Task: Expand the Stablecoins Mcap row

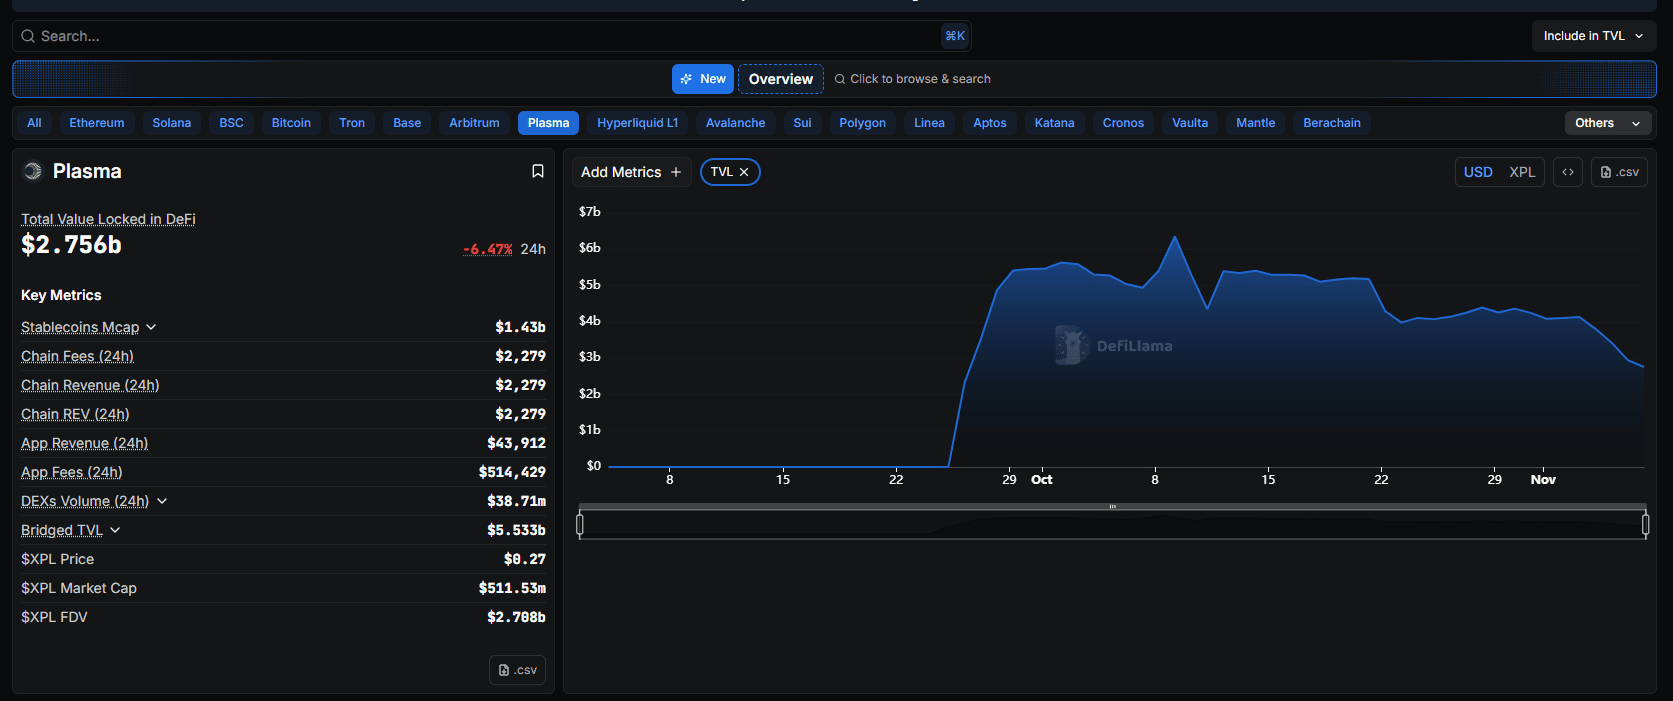Action: click(x=151, y=327)
